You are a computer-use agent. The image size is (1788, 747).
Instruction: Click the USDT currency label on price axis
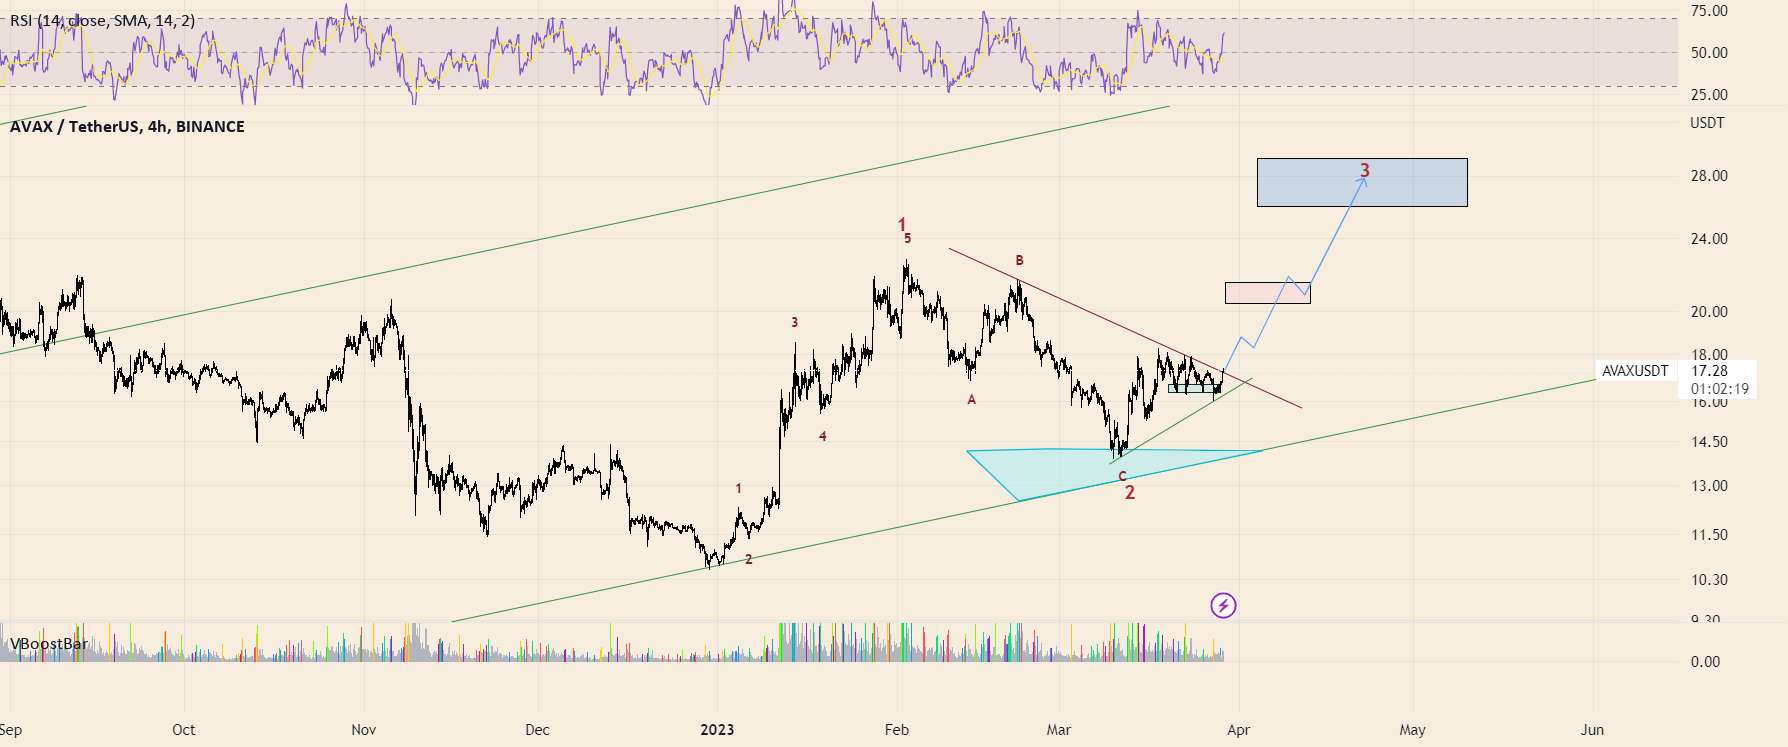pos(1707,123)
